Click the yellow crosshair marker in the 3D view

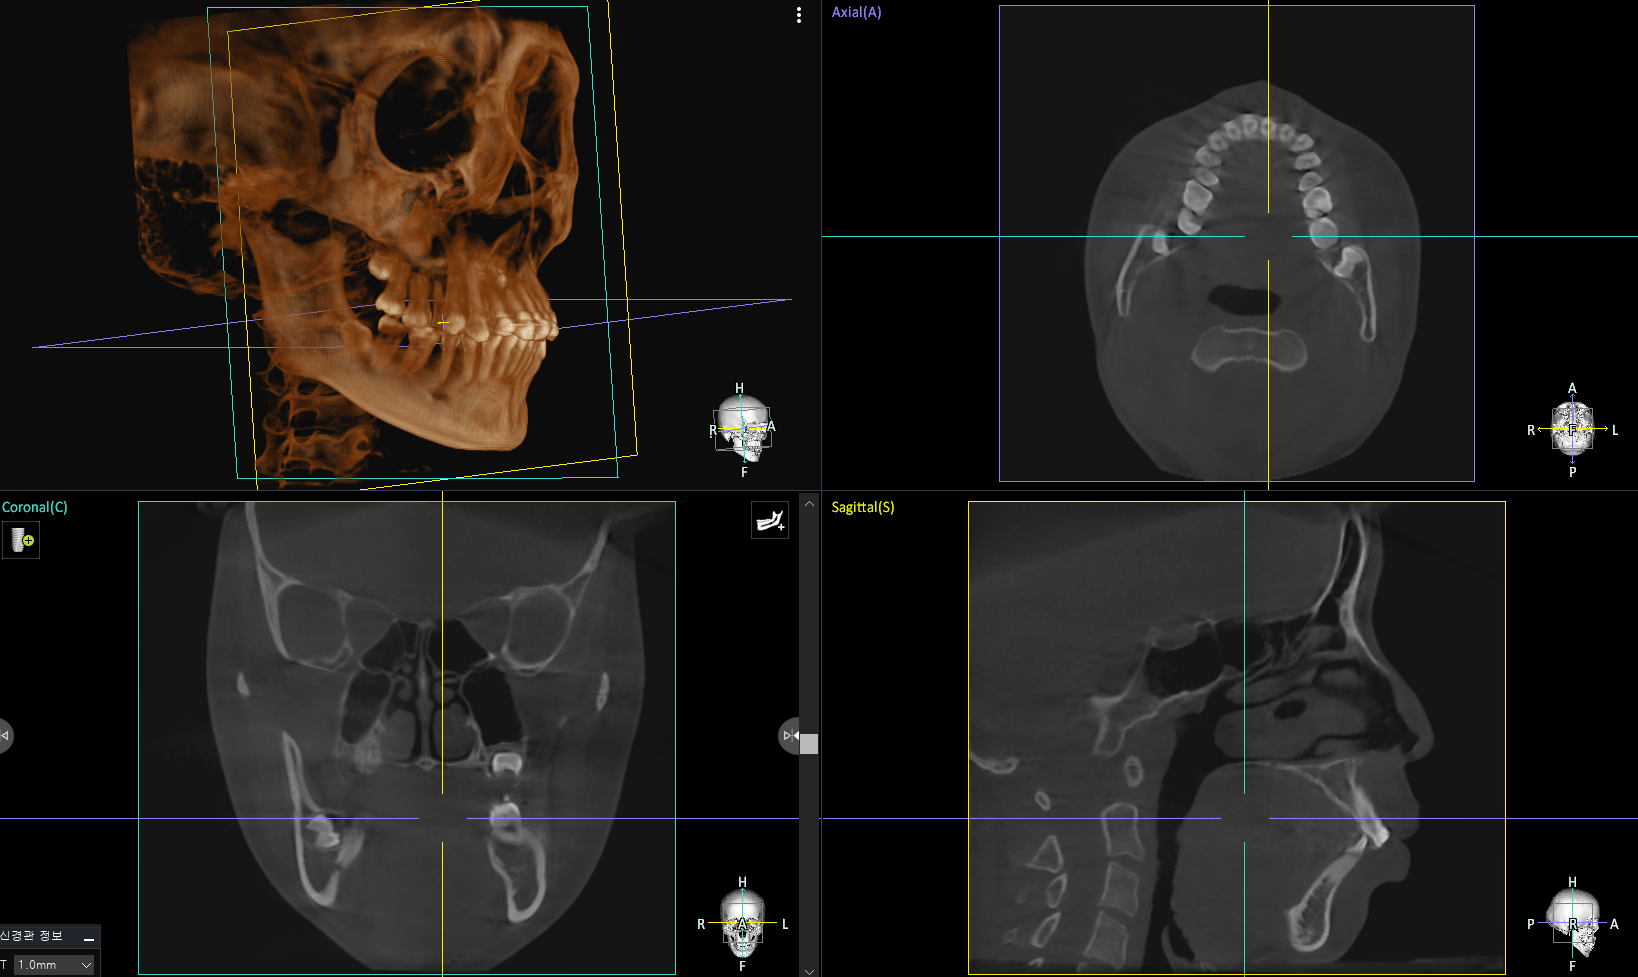pos(443,322)
